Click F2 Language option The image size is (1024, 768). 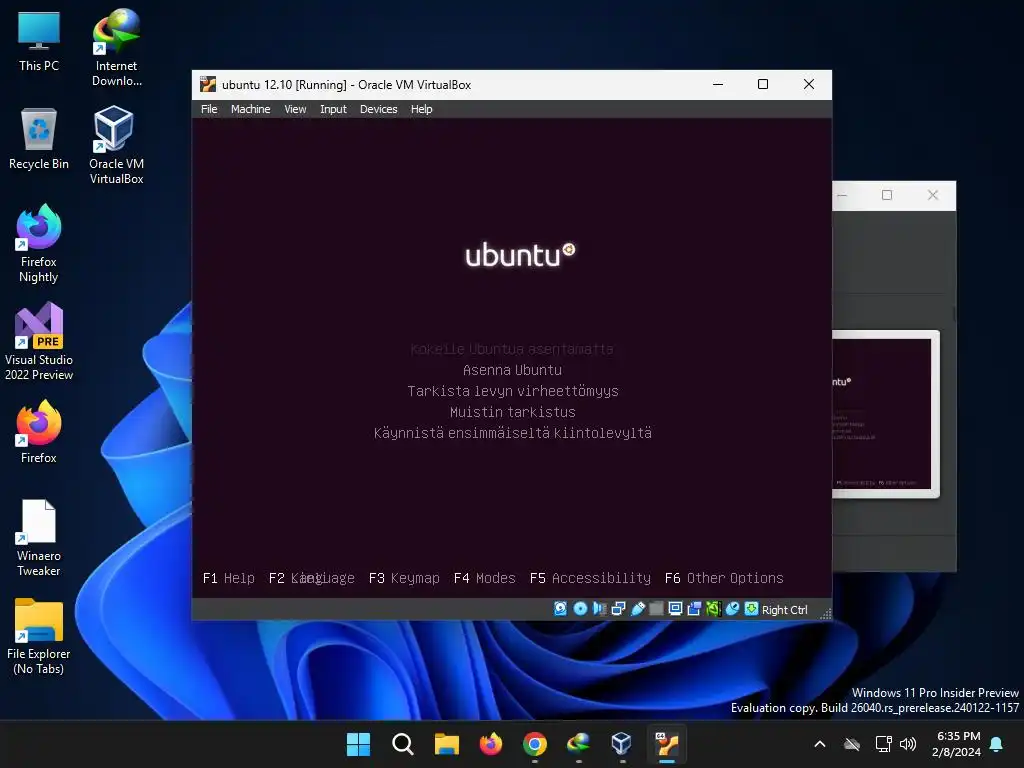coord(312,578)
